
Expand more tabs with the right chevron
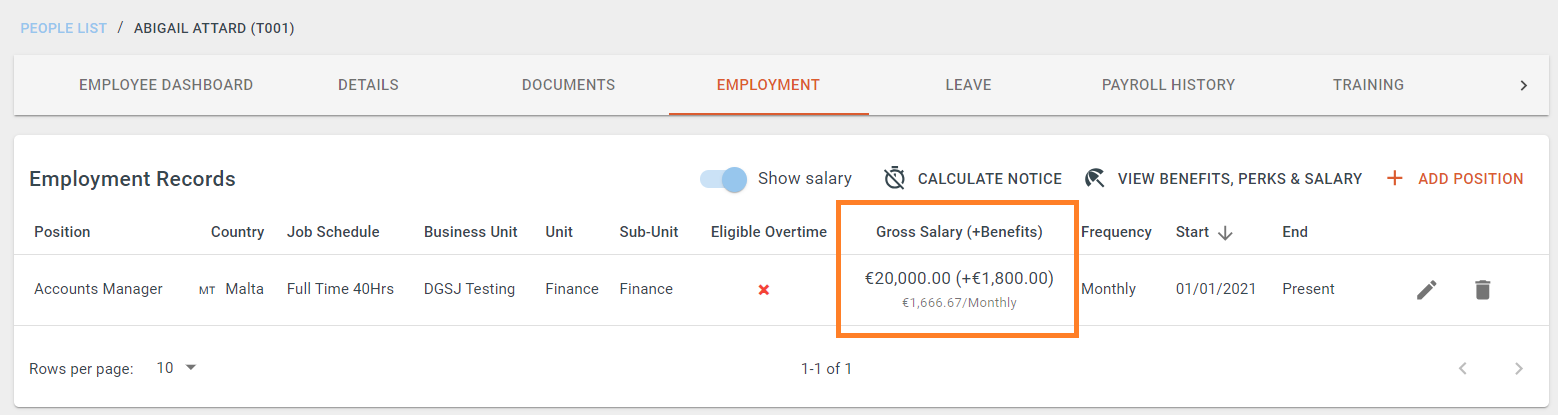(x=1524, y=85)
